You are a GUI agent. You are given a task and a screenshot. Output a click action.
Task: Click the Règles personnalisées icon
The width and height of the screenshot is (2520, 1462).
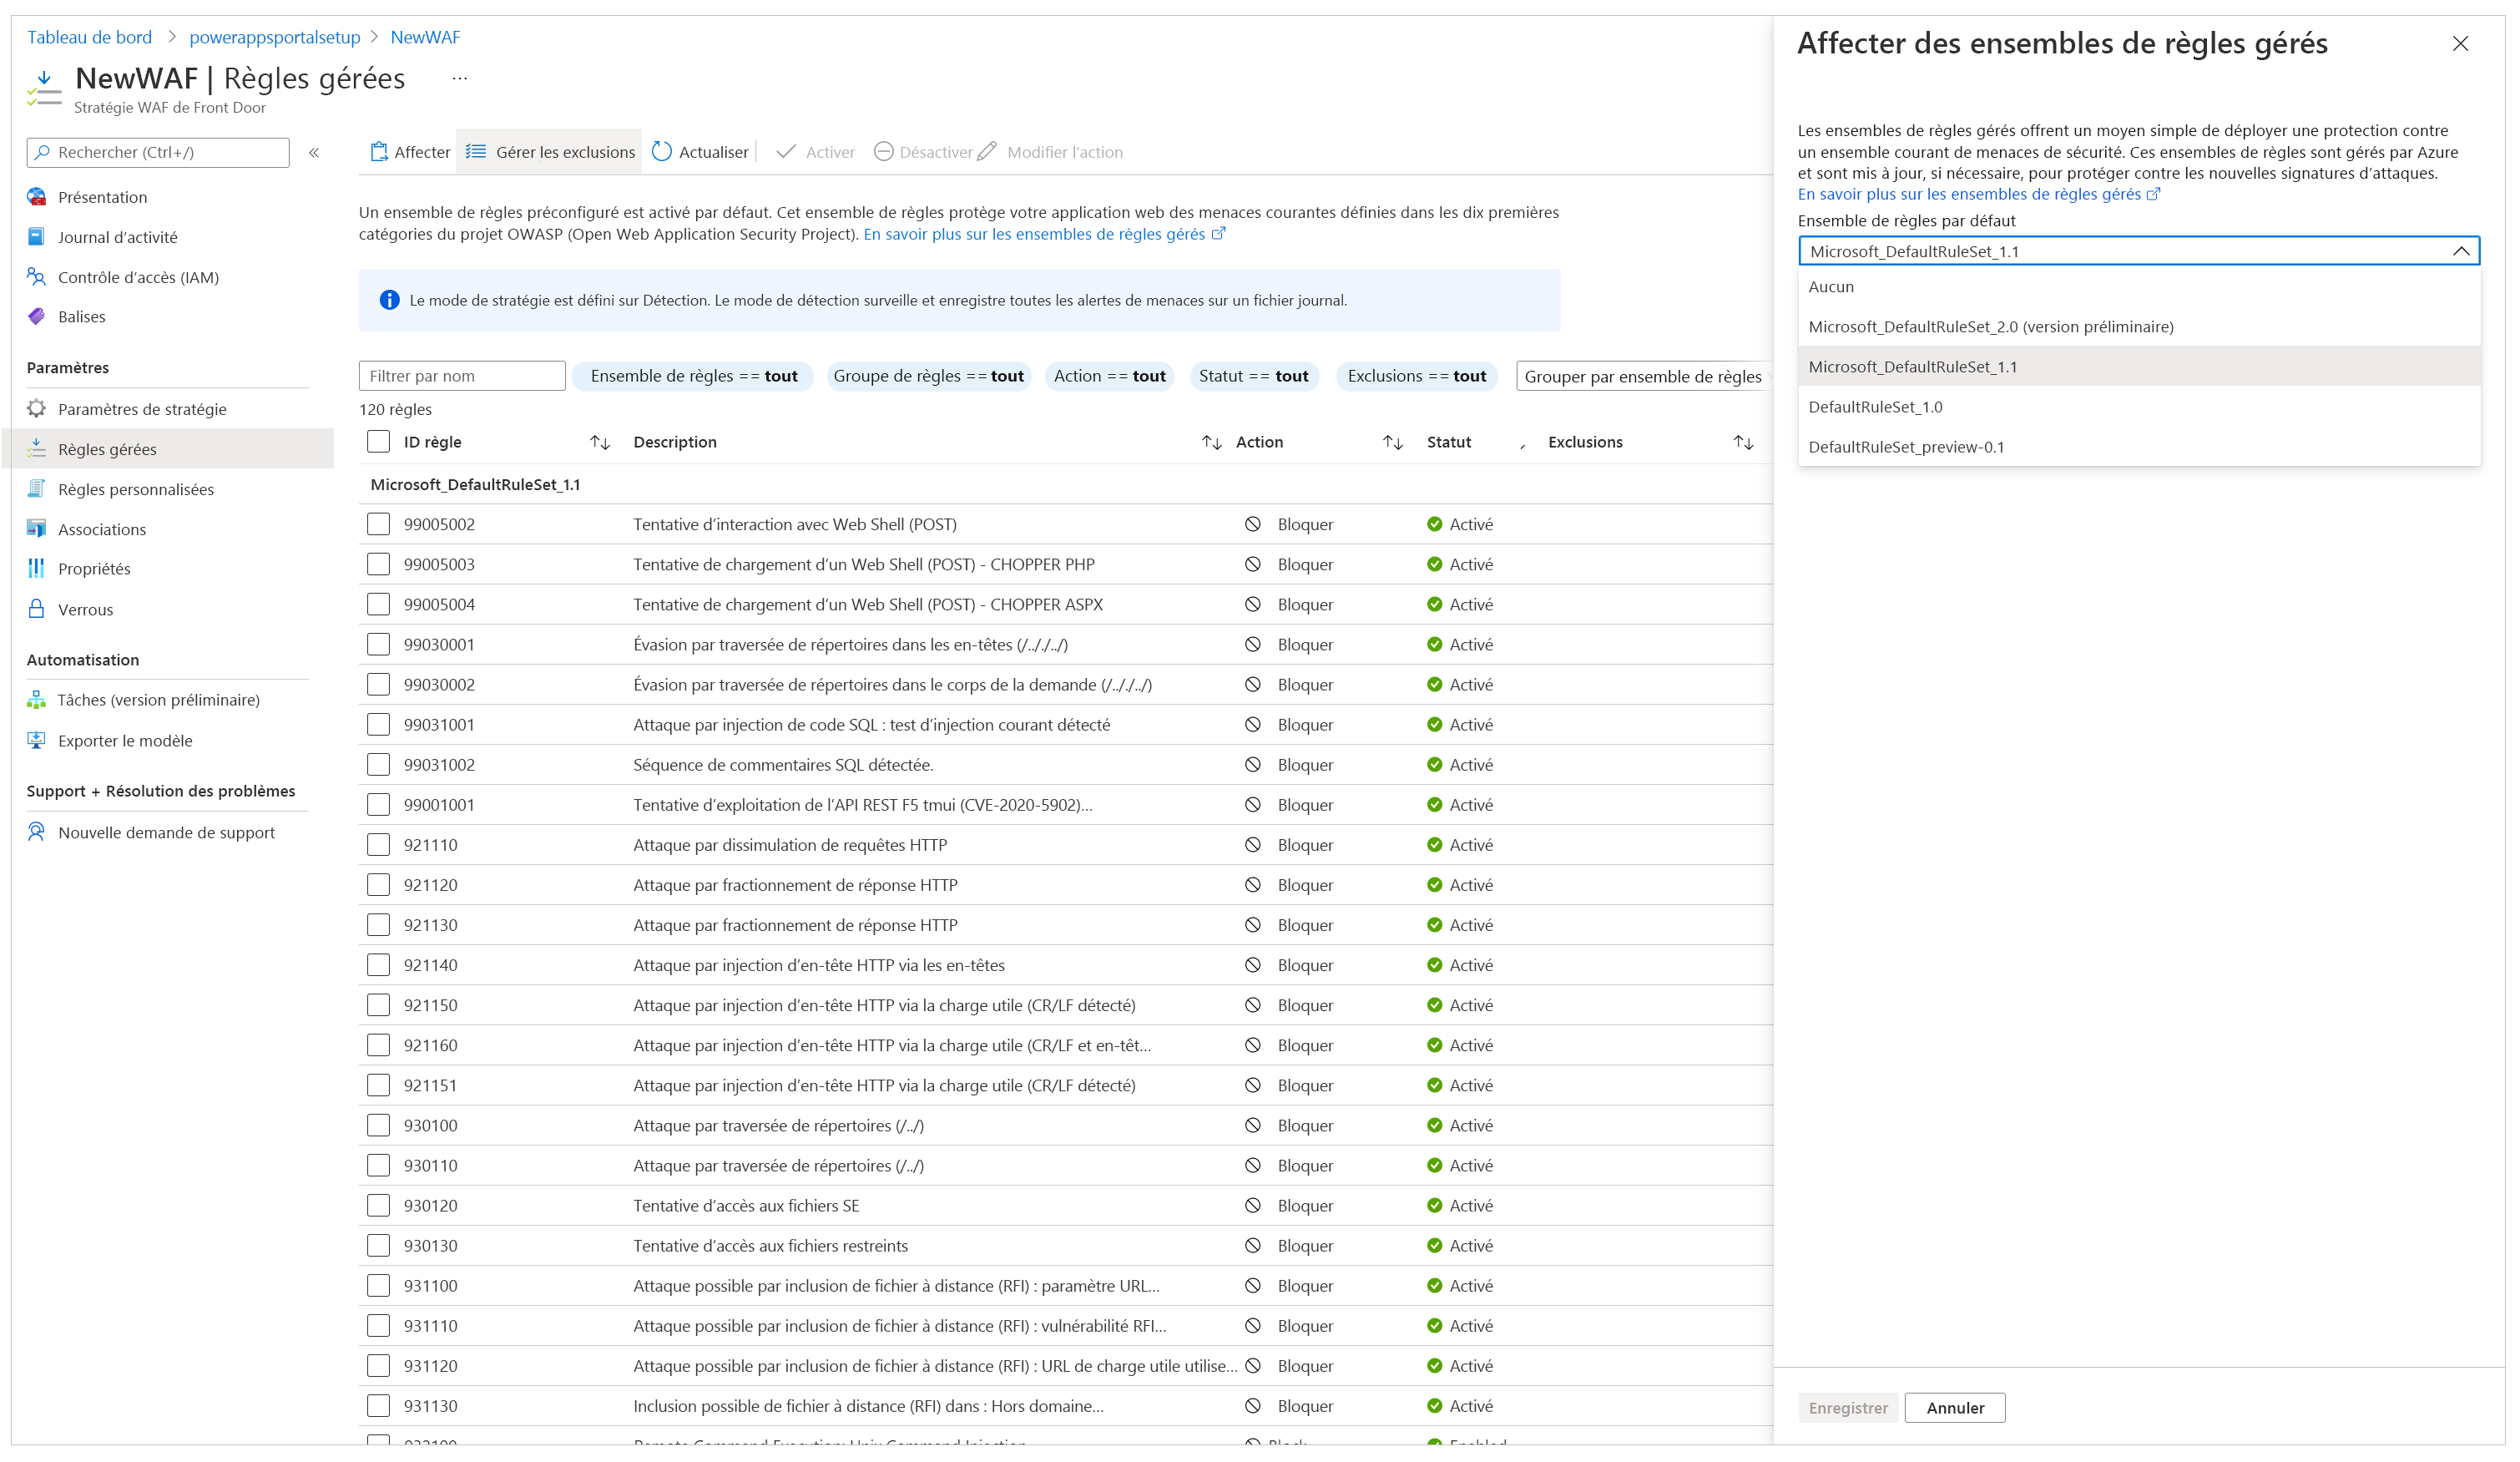pyautogui.click(x=37, y=489)
